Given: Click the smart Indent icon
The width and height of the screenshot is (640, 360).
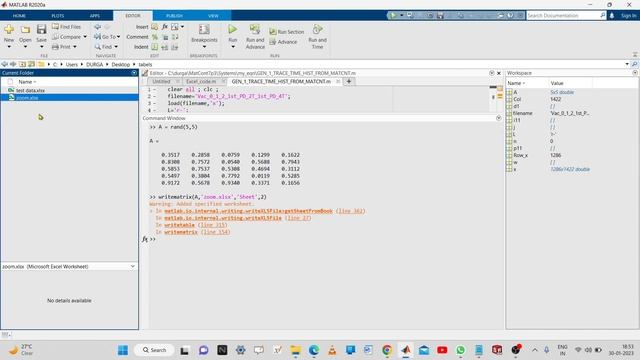Looking at the screenshot, I should click(x=155, y=47).
